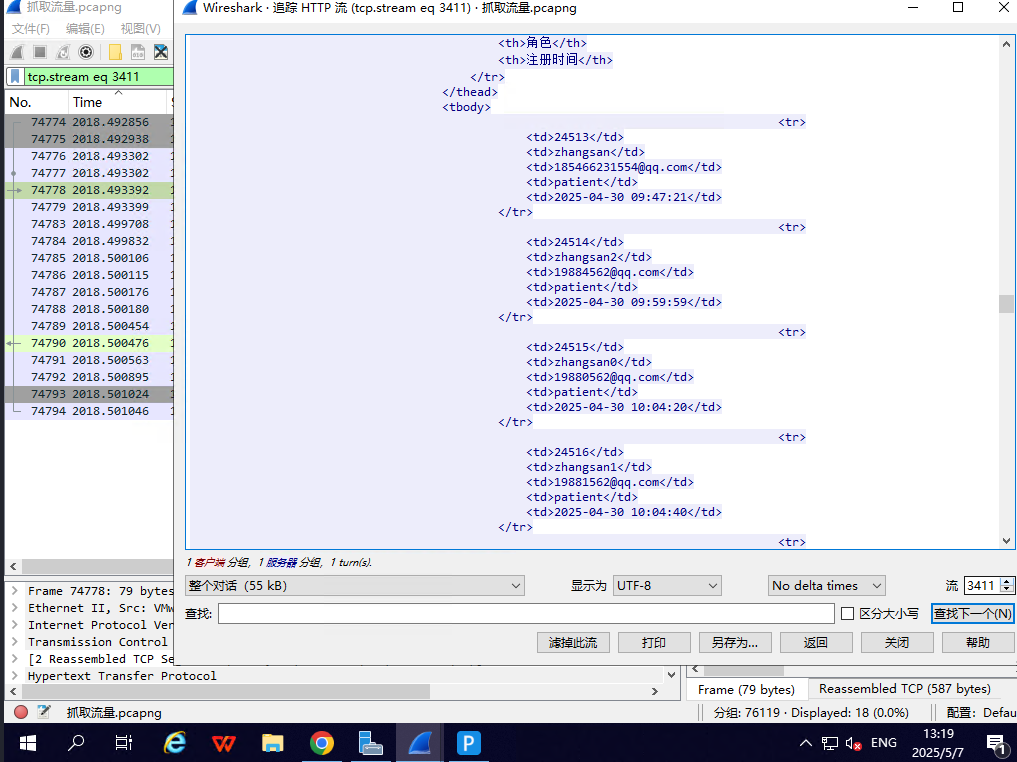Click the stream content scroll-down arrow
This screenshot has width=1017, height=762.
pos(1006,541)
